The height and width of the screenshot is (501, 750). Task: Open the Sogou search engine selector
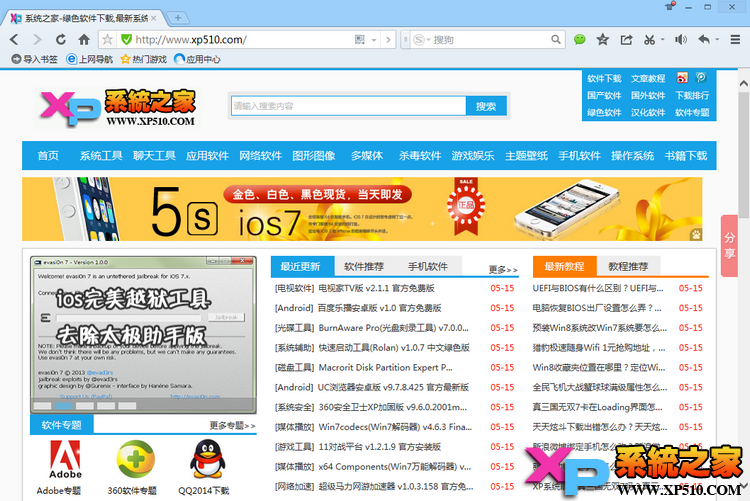[x=421, y=39]
